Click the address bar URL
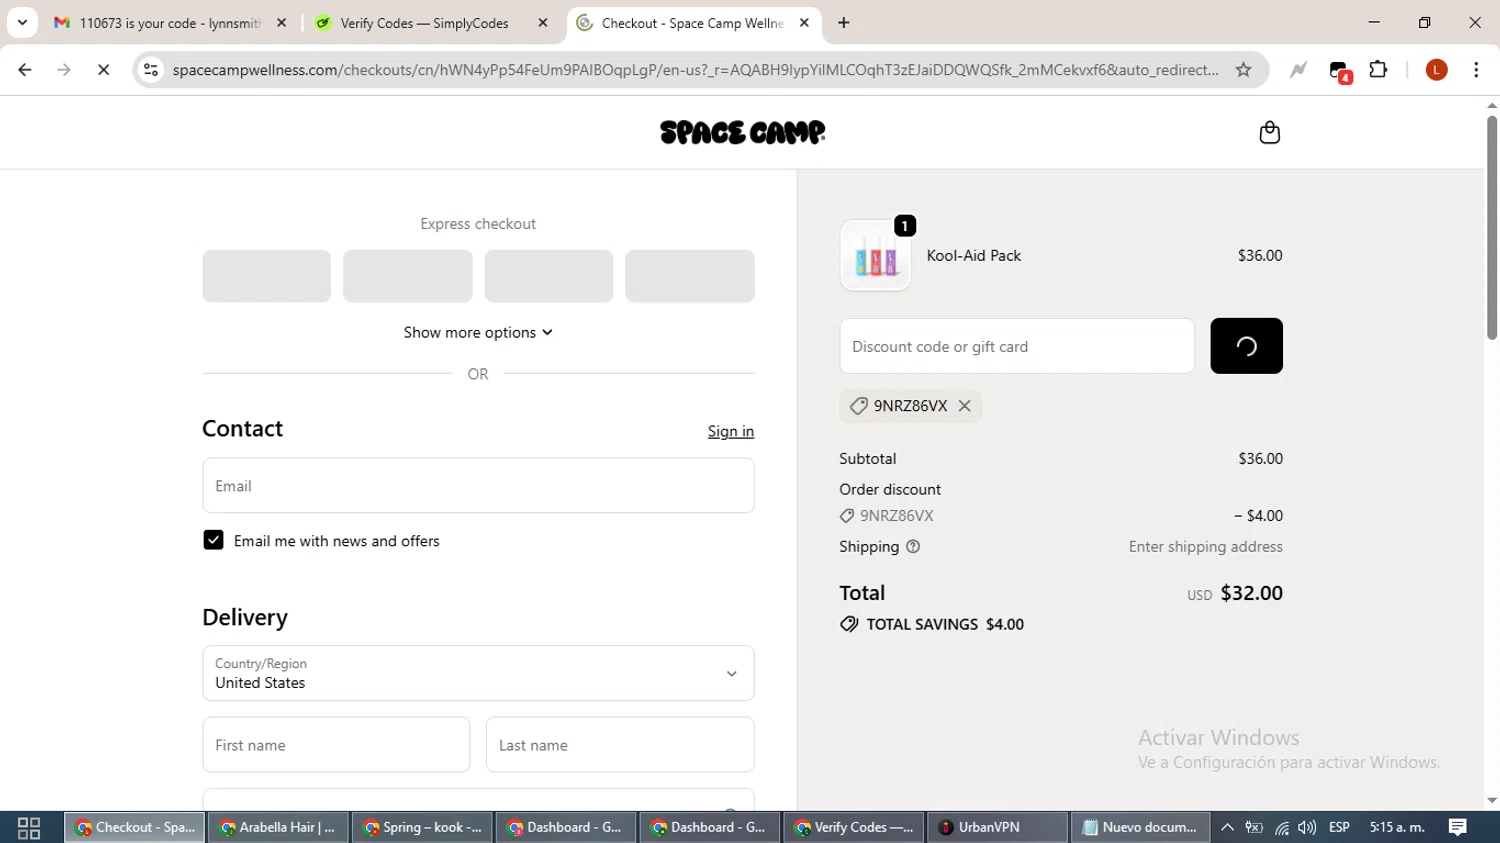Viewport: 1500px width, 843px height. (x=695, y=70)
